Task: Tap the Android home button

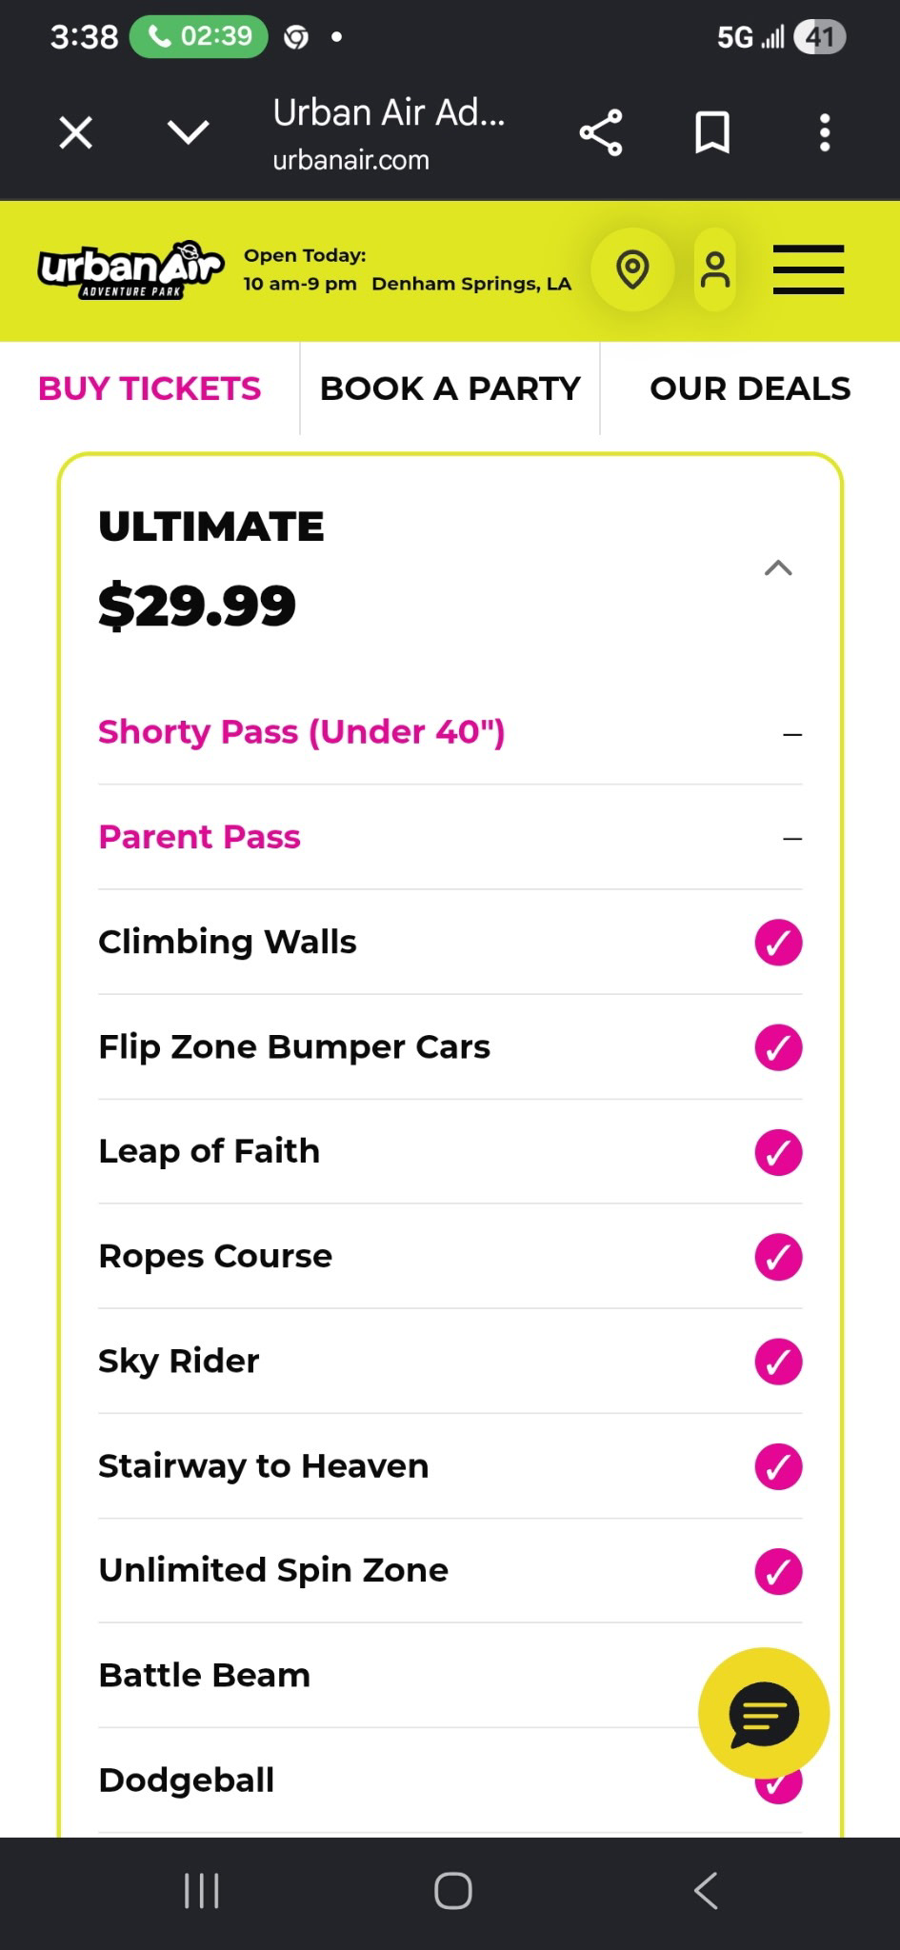Action: coord(453,1890)
